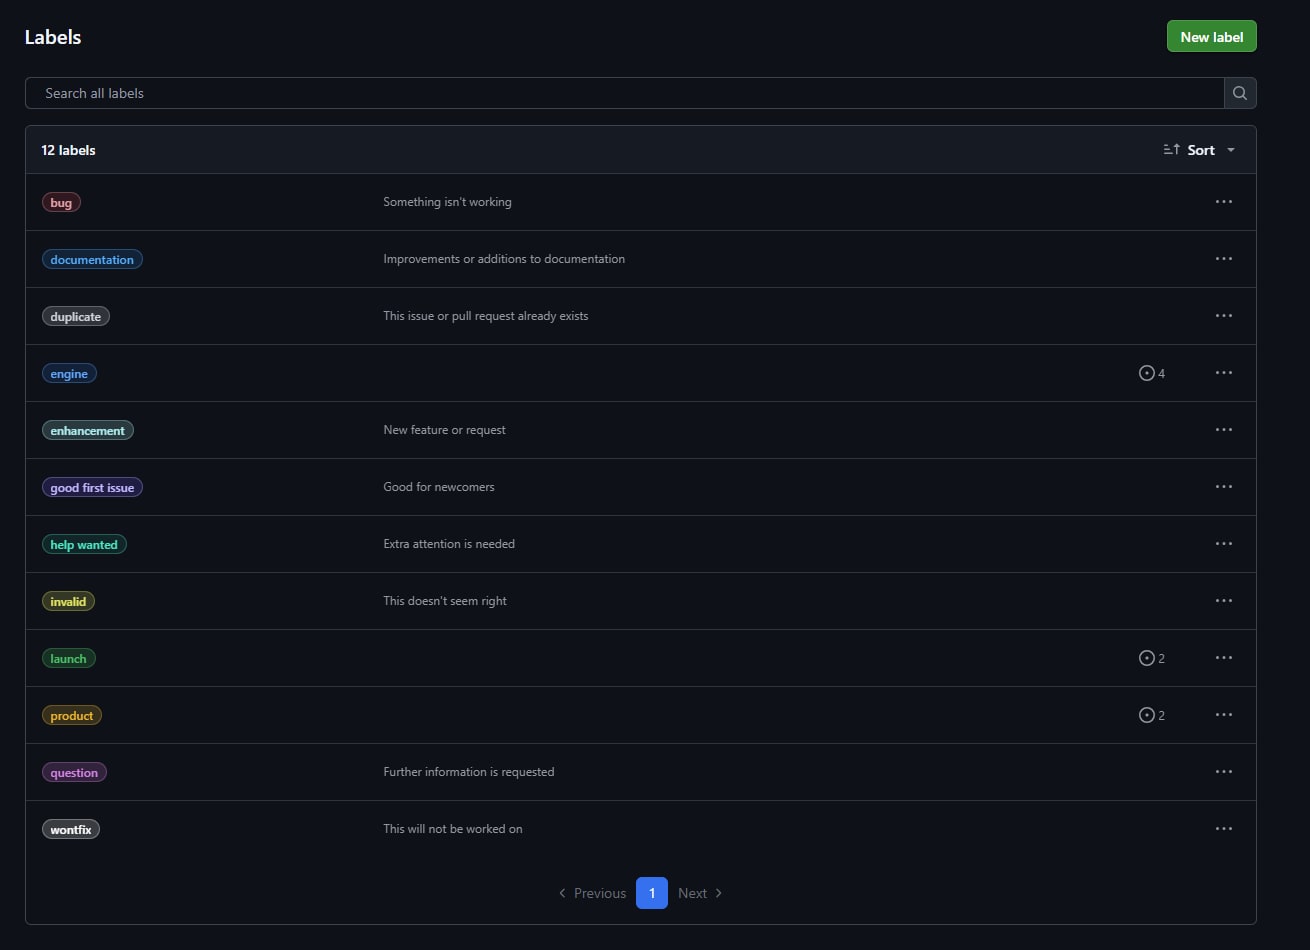Click the text 'Something isn't working'
Screen dimensions: 1310x950
click(x=447, y=202)
